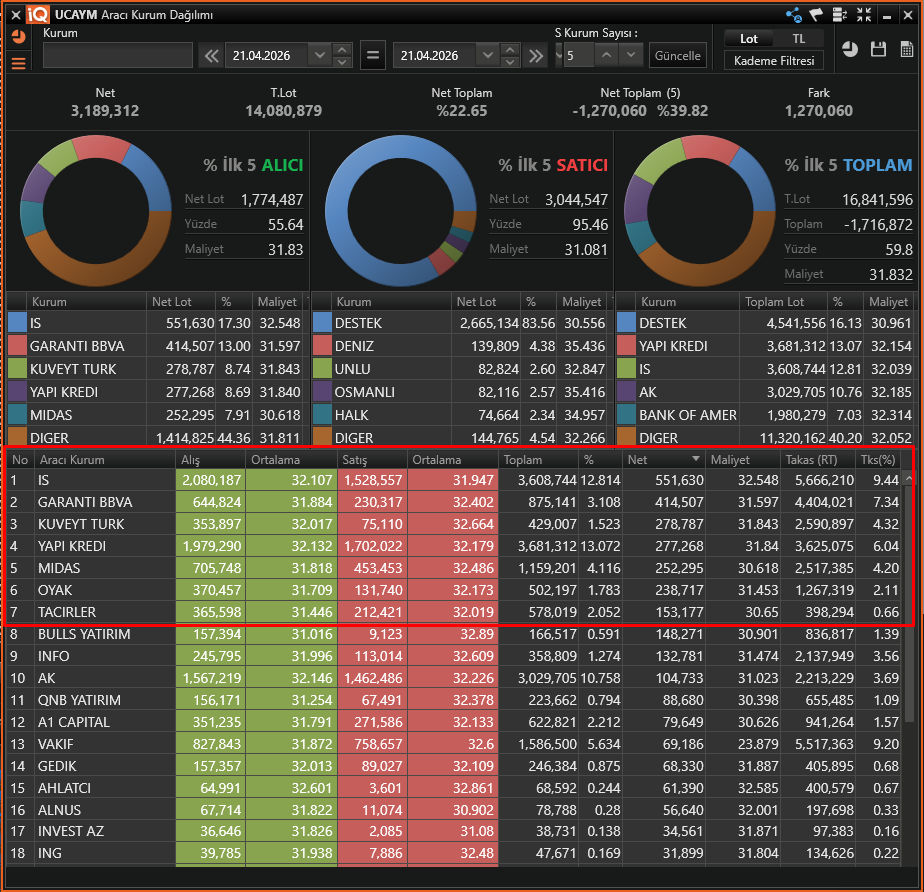Click the flag icon in title bar

click(x=816, y=15)
